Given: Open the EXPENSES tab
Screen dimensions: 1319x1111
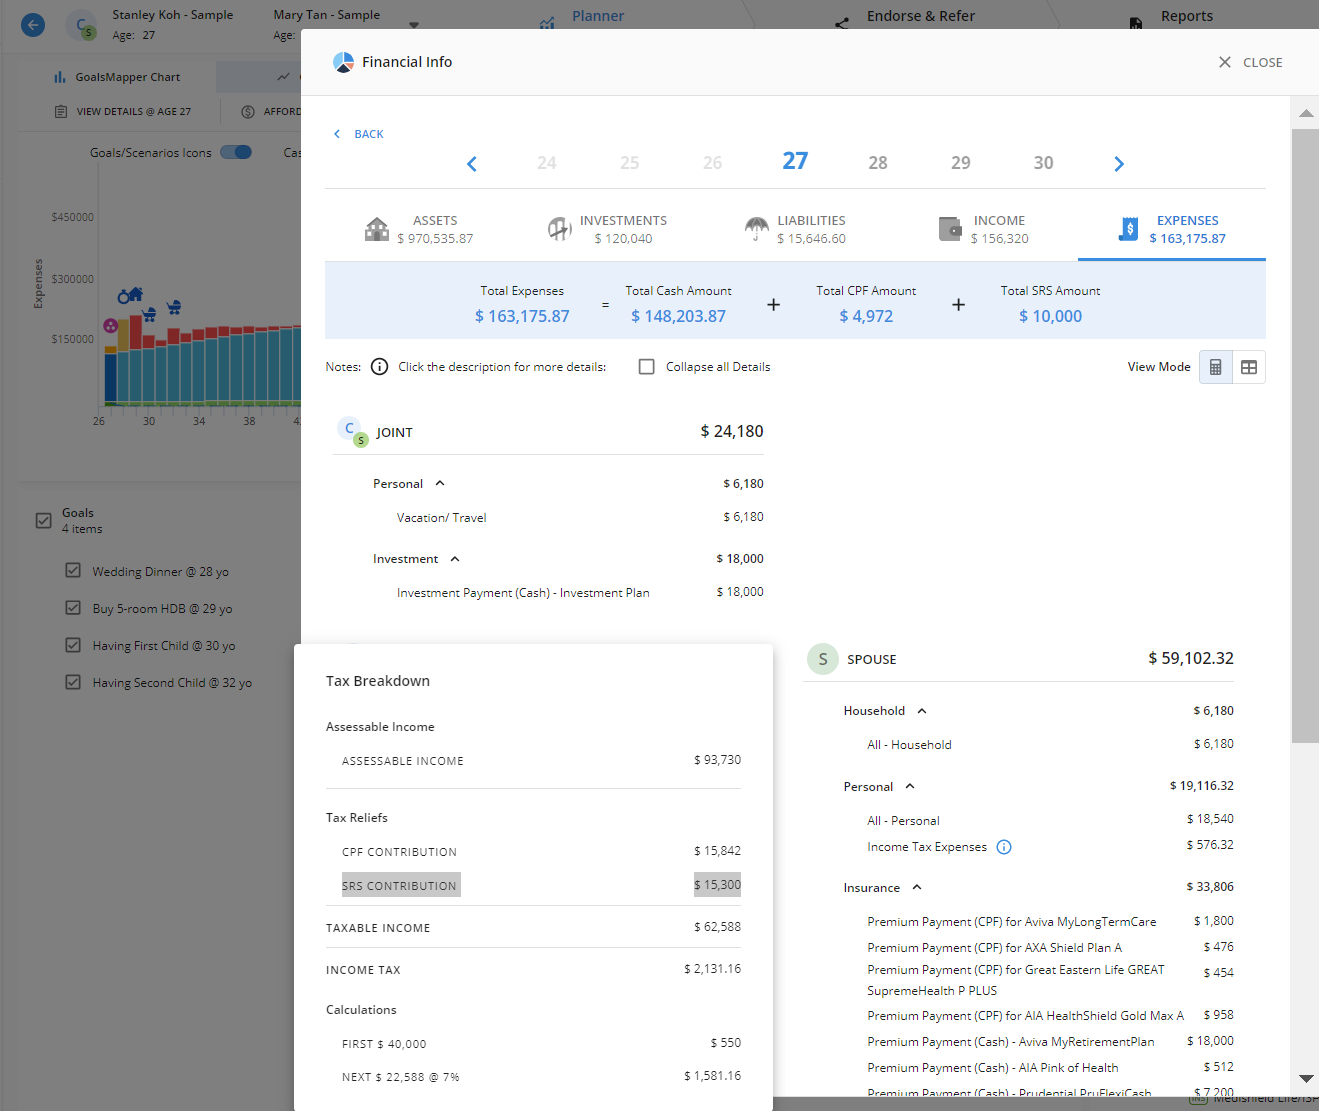Looking at the screenshot, I should click(1171, 229).
